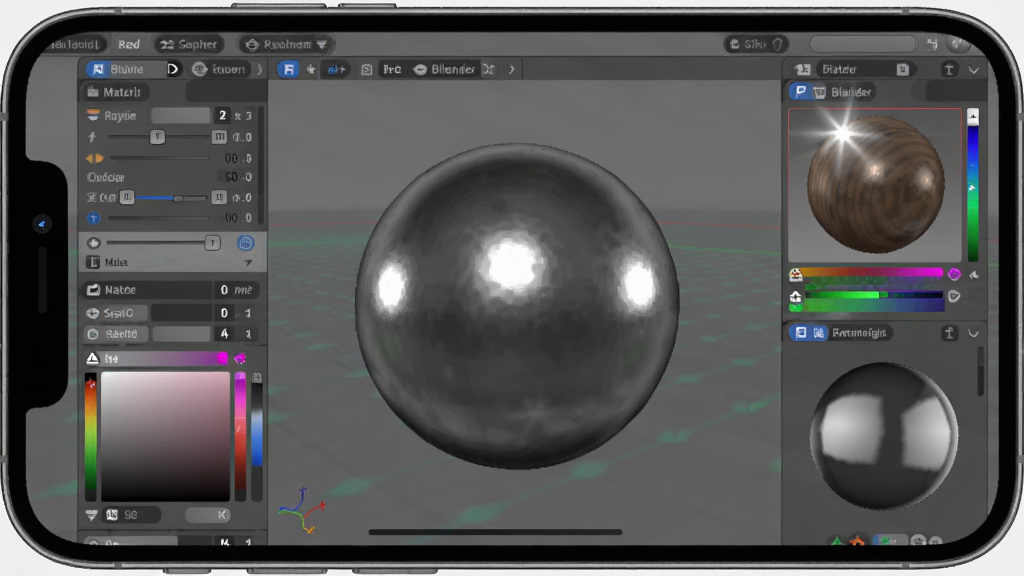Click the blue circular button beside the light slider

246,243
